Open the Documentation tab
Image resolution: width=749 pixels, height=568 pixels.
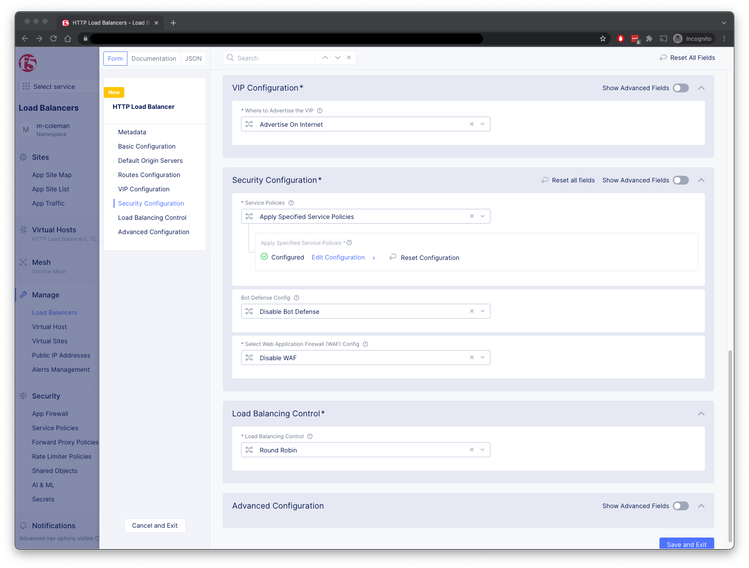click(x=153, y=59)
